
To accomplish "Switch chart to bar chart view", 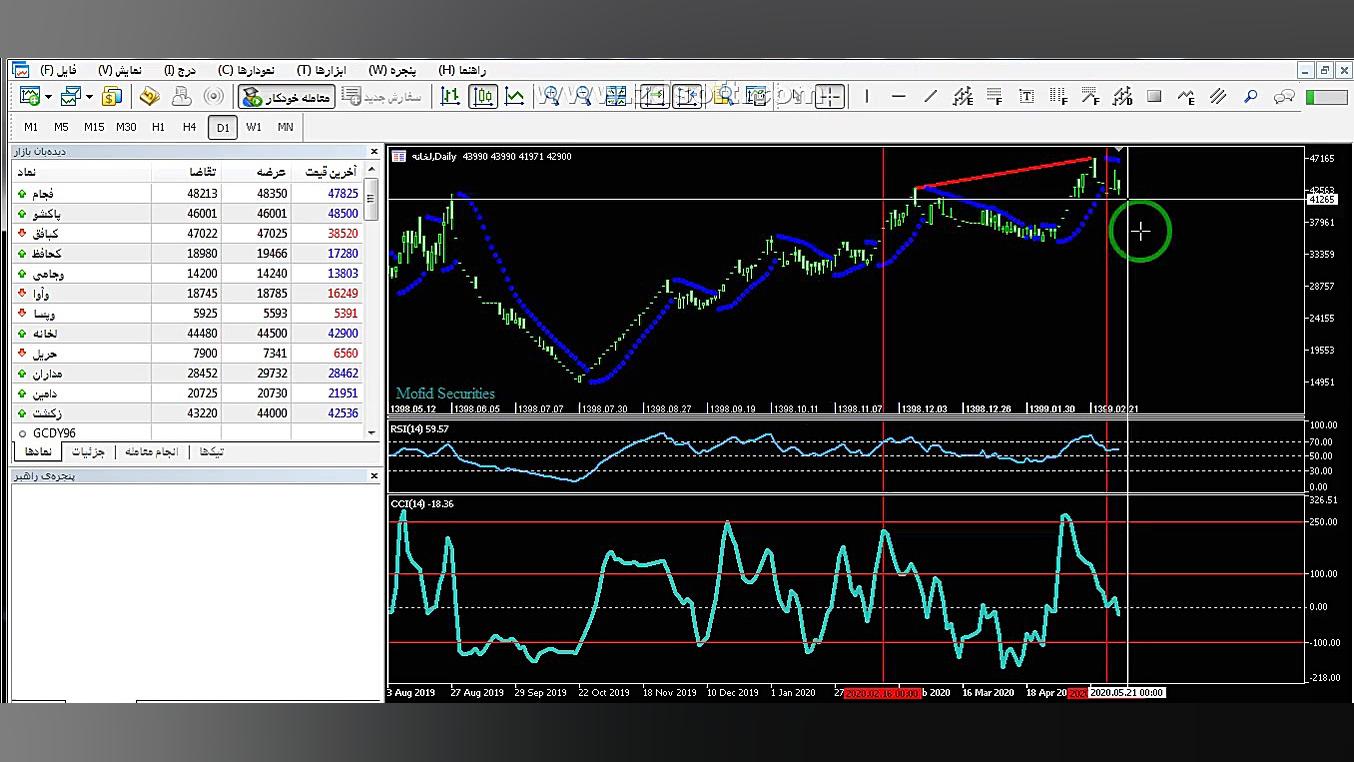I will tap(450, 97).
